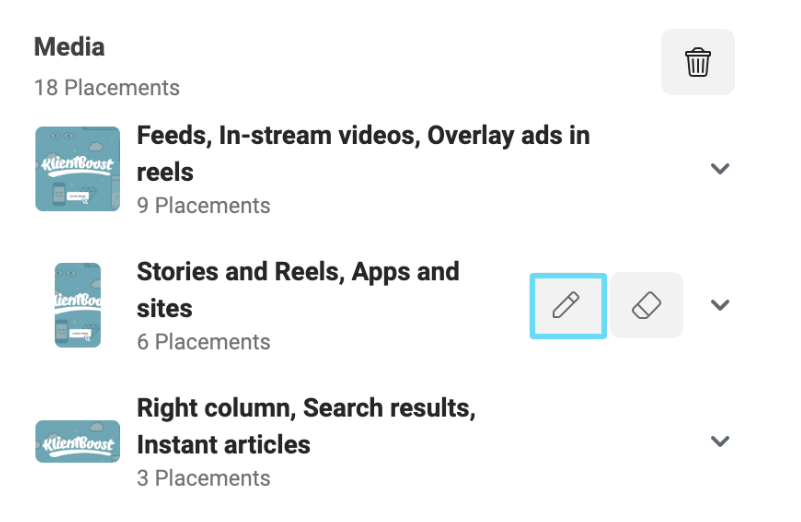Select Right column, Search results, Instant articles title
The image size is (801, 522).
(x=306, y=426)
